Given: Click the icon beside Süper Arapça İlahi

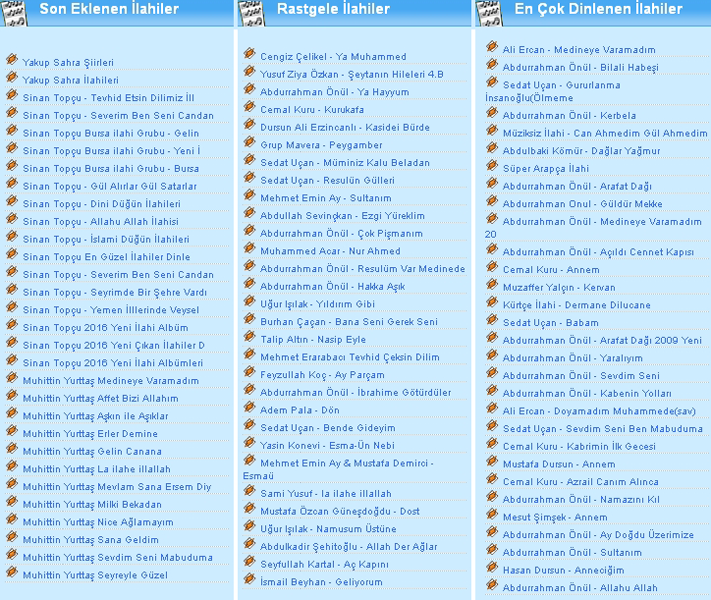Looking at the screenshot, I should pos(492,165).
